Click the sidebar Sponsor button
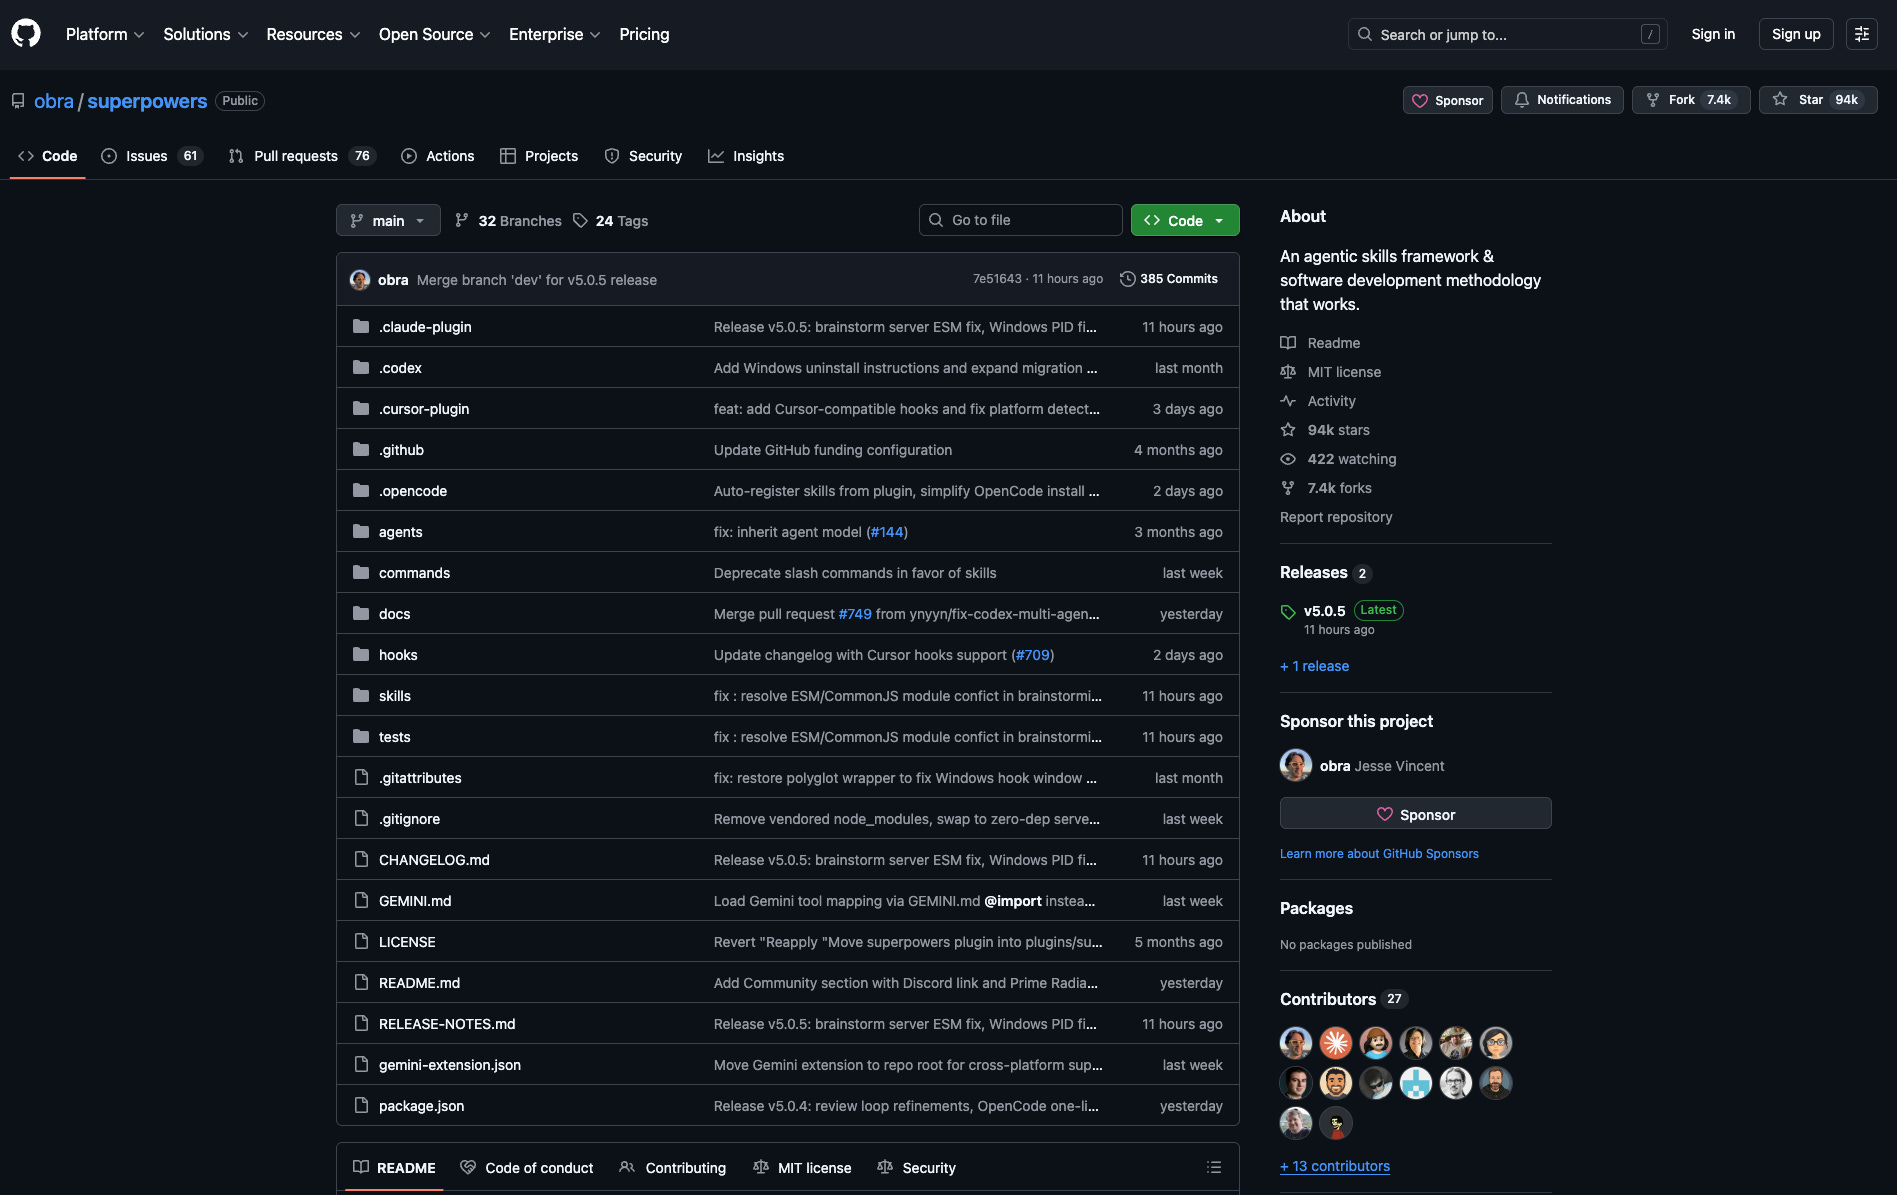Image resolution: width=1897 pixels, height=1195 pixels. click(1416, 813)
